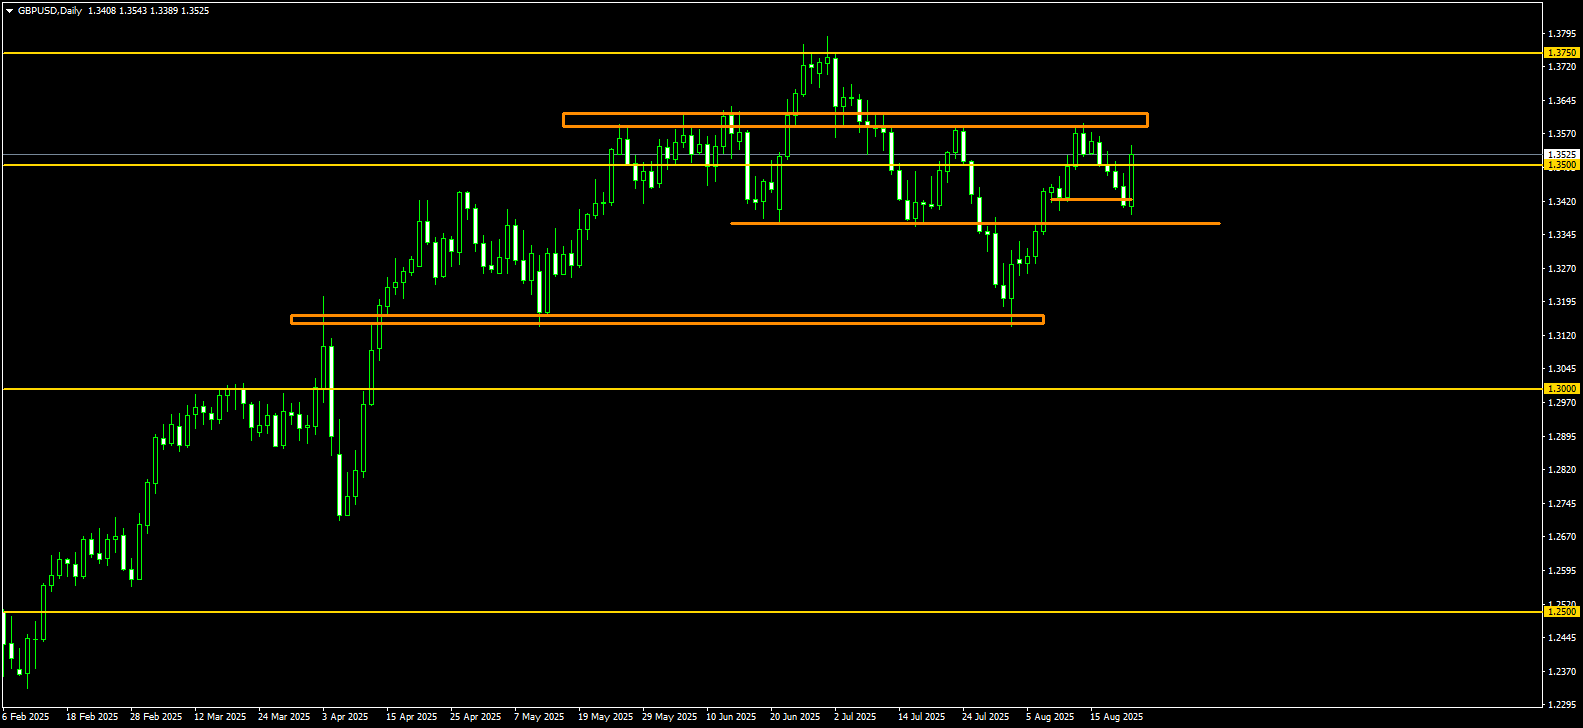The width and height of the screenshot is (1583, 728).
Task: Click the yellow '1.3500' level label
Action: 1562,165
